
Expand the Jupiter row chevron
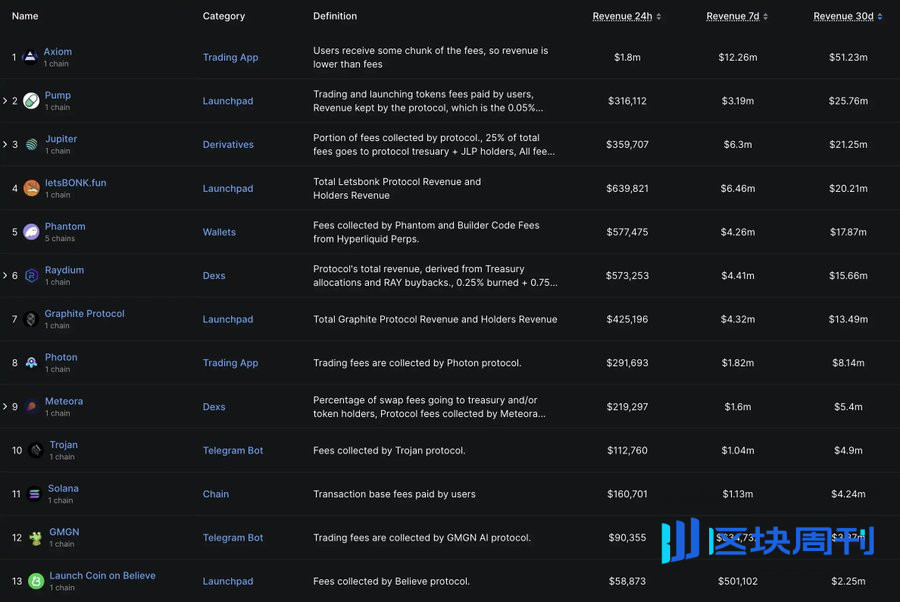coord(5,145)
